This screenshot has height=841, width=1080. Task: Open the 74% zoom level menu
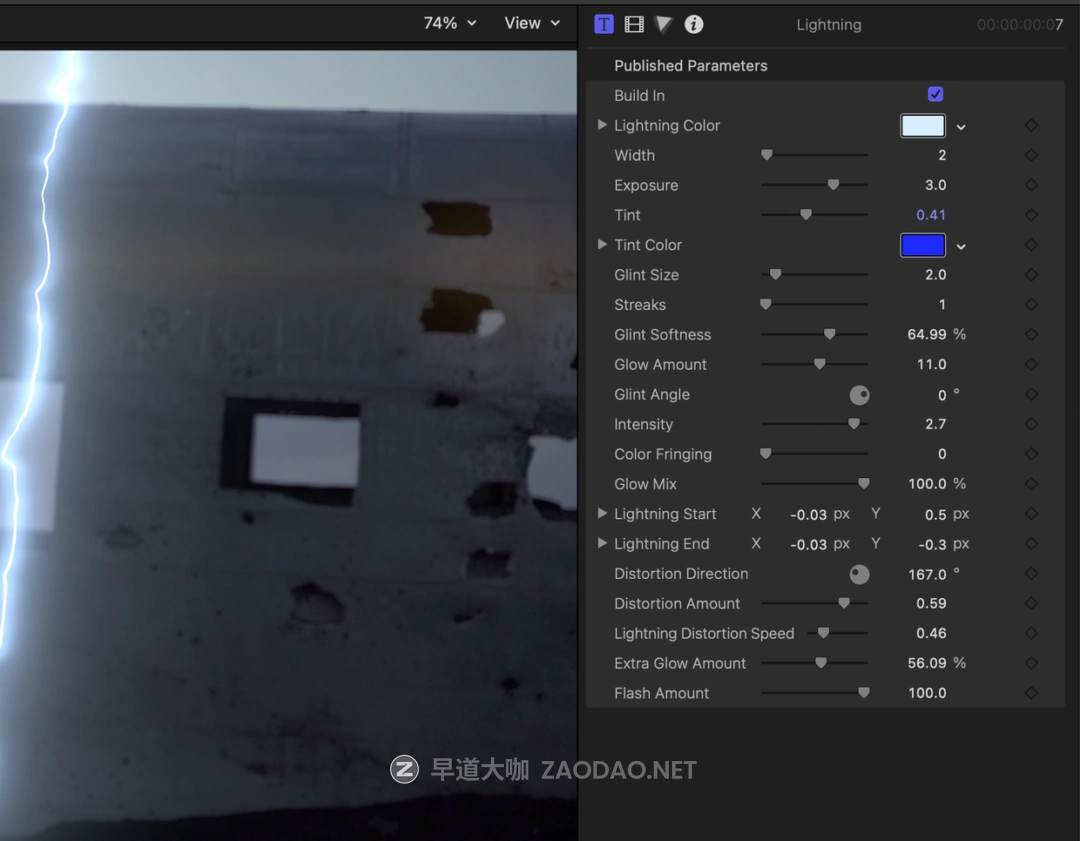450,23
